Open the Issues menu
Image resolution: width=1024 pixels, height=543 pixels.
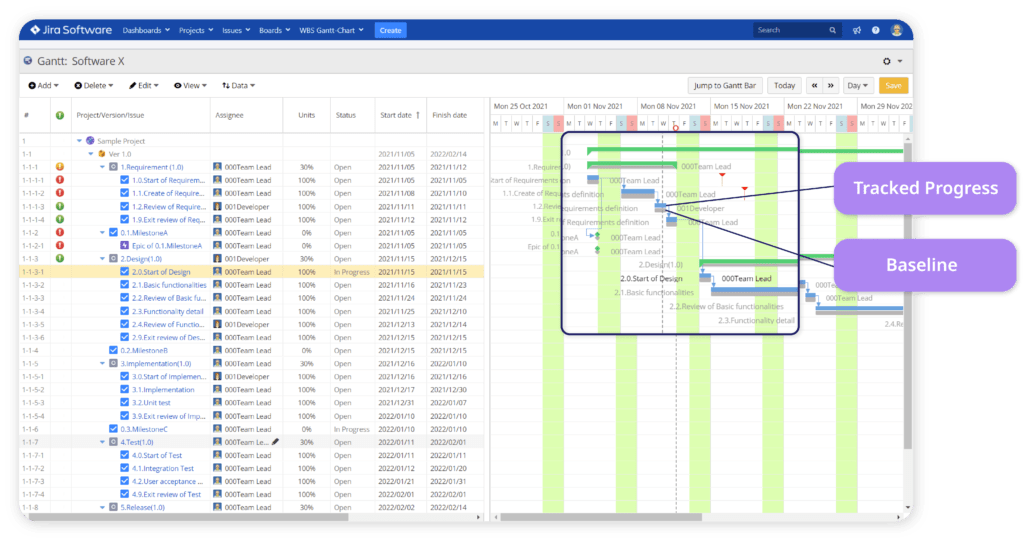click(236, 30)
